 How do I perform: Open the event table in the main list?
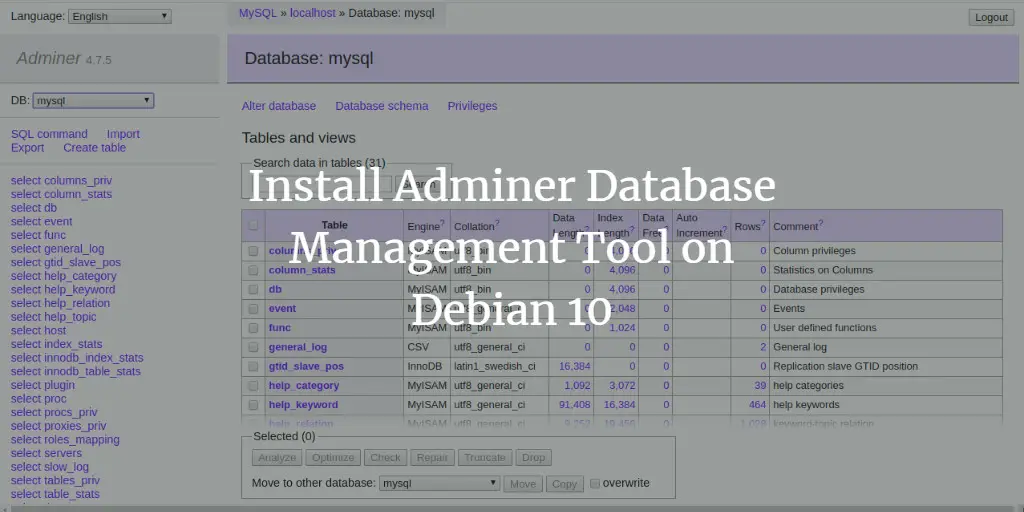pyautogui.click(x=282, y=308)
